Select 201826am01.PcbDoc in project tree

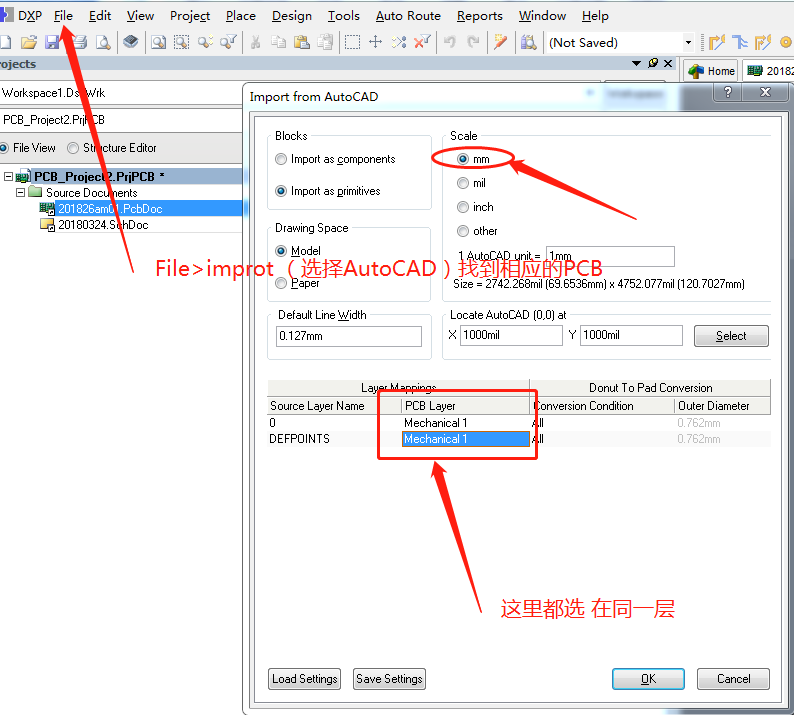point(110,209)
